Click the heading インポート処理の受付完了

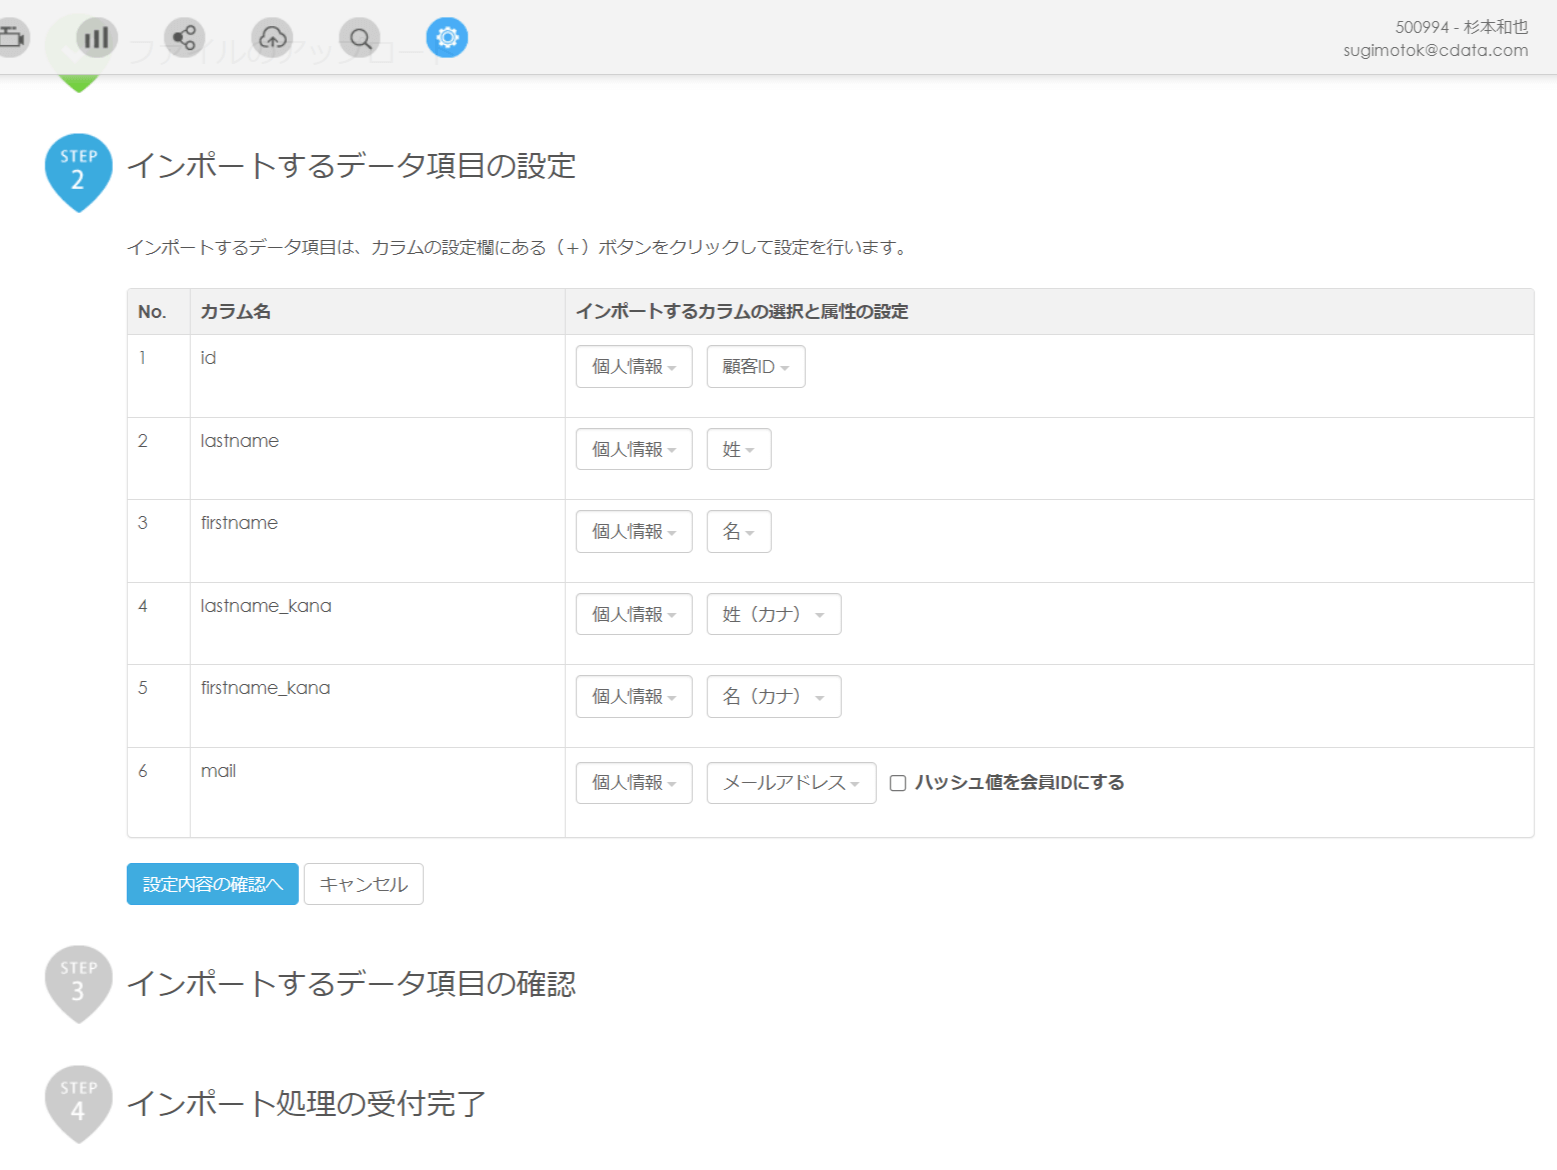click(x=307, y=1104)
